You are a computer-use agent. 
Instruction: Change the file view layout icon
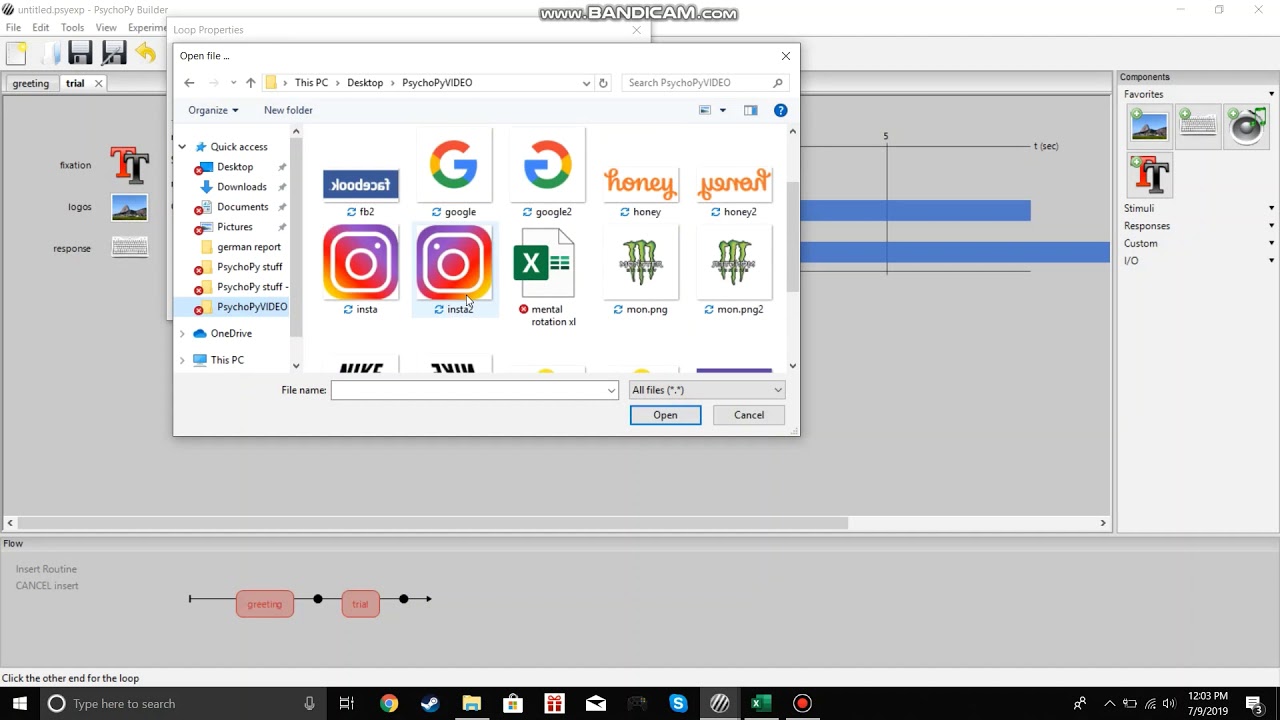705,110
